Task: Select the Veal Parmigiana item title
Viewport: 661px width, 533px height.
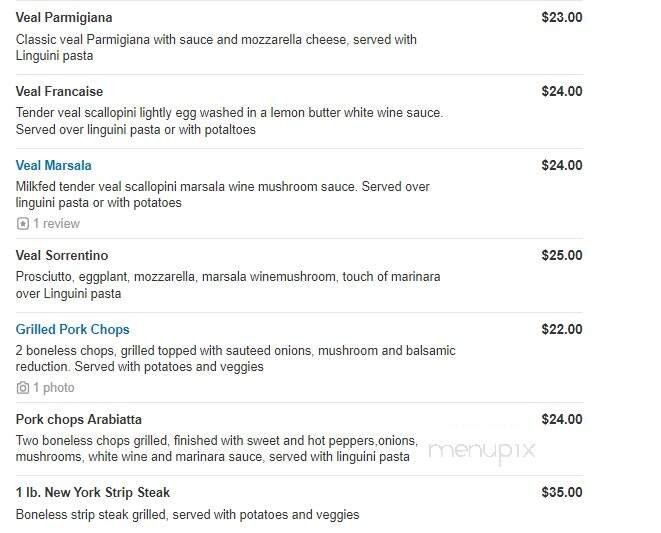Action: [x=64, y=18]
